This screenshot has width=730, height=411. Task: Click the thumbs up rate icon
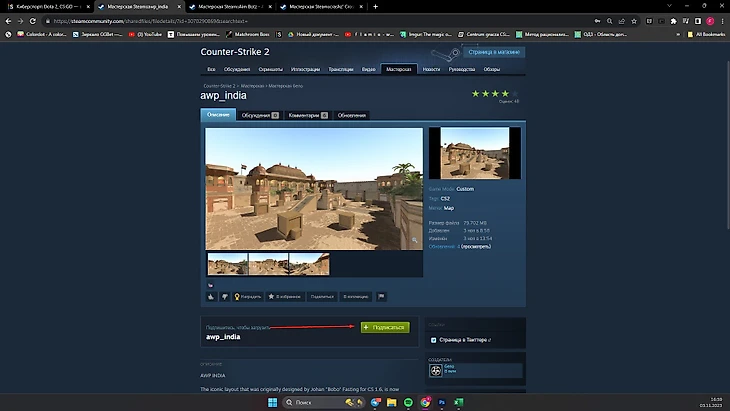click(x=211, y=297)
